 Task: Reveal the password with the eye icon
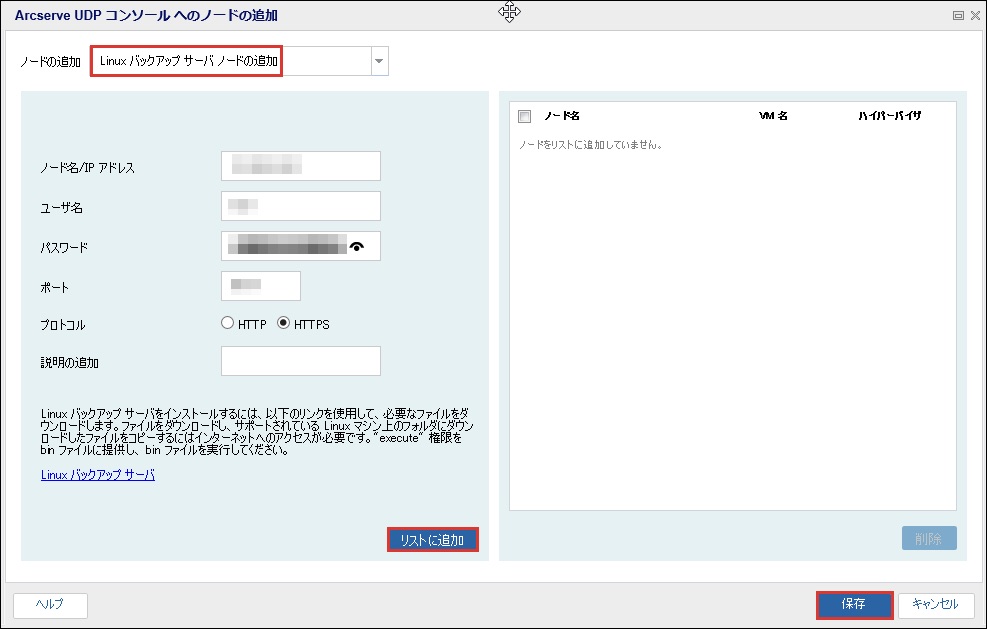(x=357, y=246)
